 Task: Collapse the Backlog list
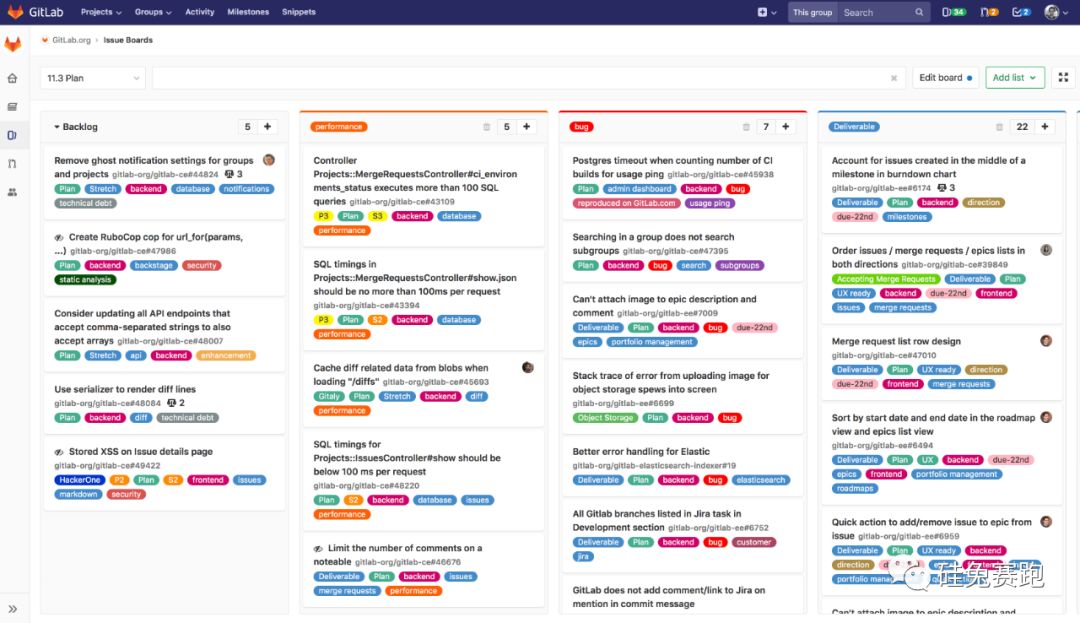[x=57, y=127]
